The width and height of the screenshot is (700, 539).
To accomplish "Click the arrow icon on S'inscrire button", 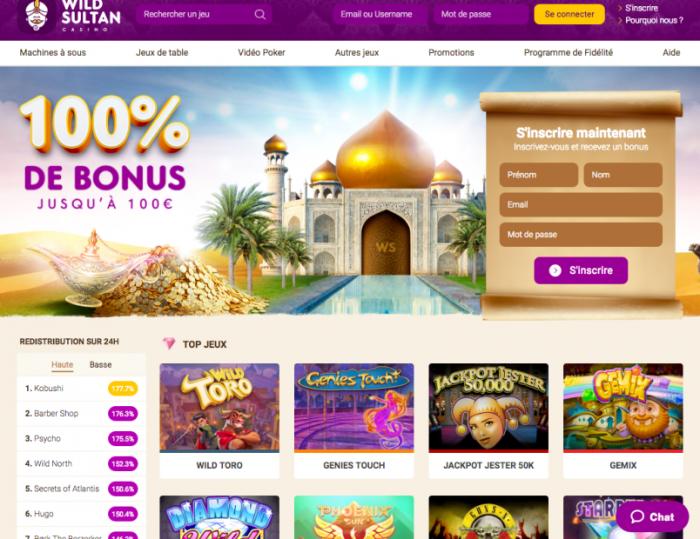I will (x=555, y=270).
